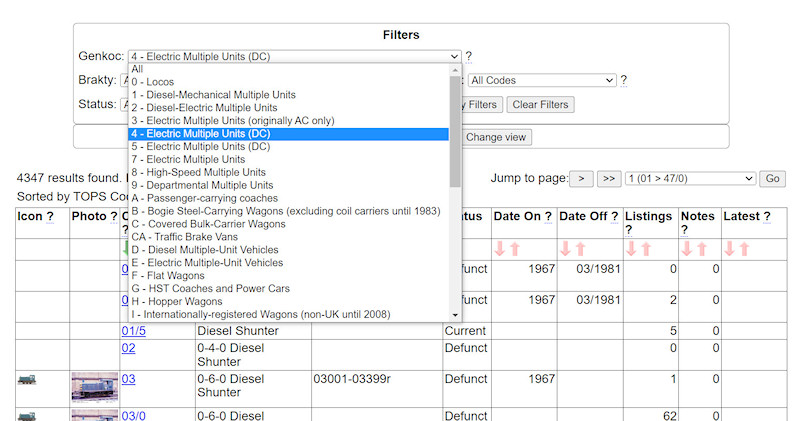800x421 pixels.
Task: Click the question mark beside All Codes dropdown
Action: pos(624,80)
